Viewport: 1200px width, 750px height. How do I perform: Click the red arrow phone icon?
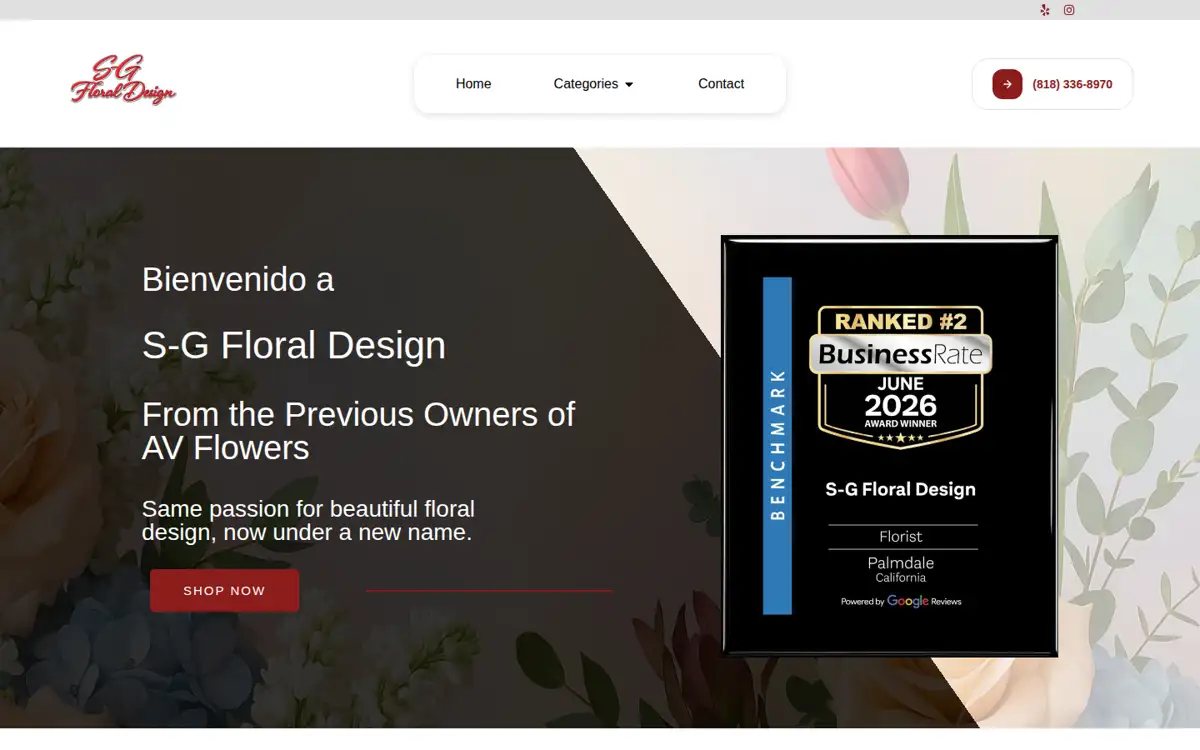1007,84
